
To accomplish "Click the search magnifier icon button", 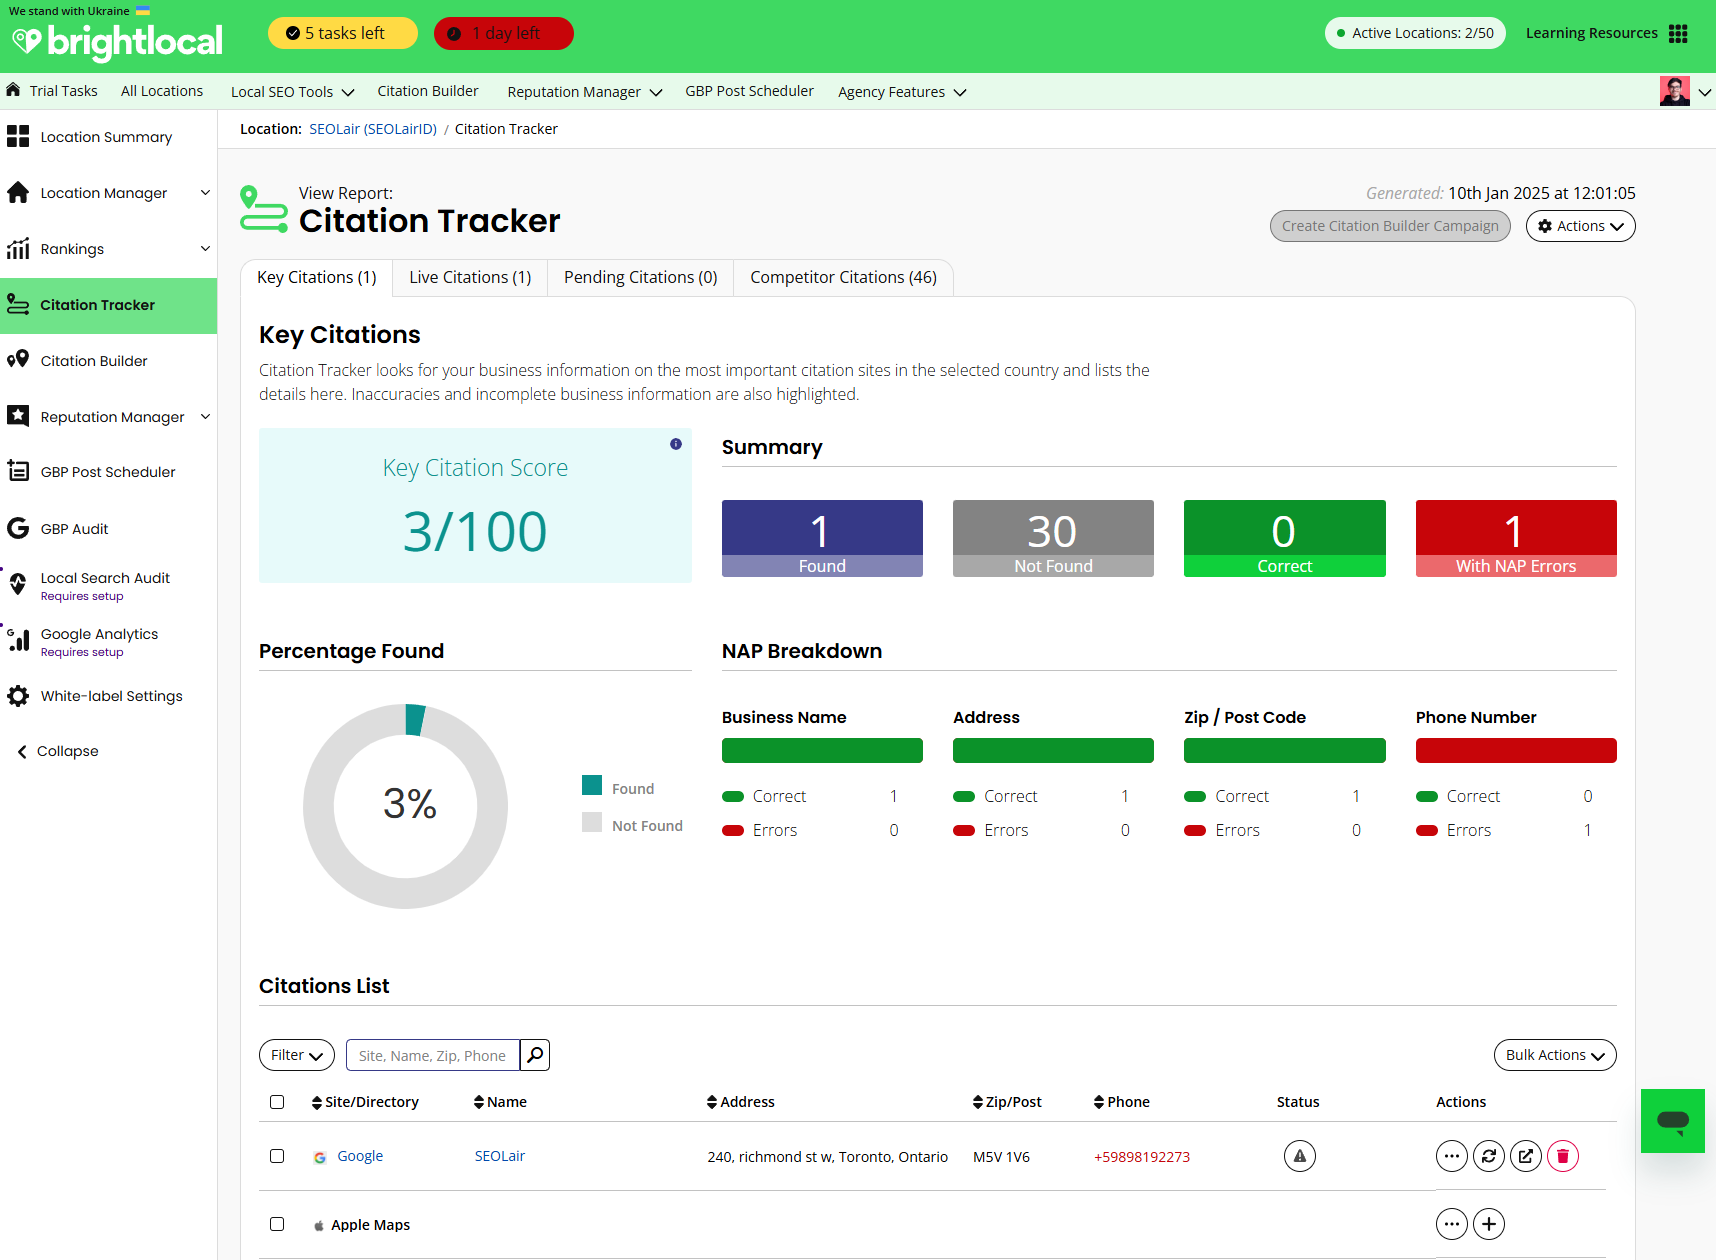I will click(535, 1055).
